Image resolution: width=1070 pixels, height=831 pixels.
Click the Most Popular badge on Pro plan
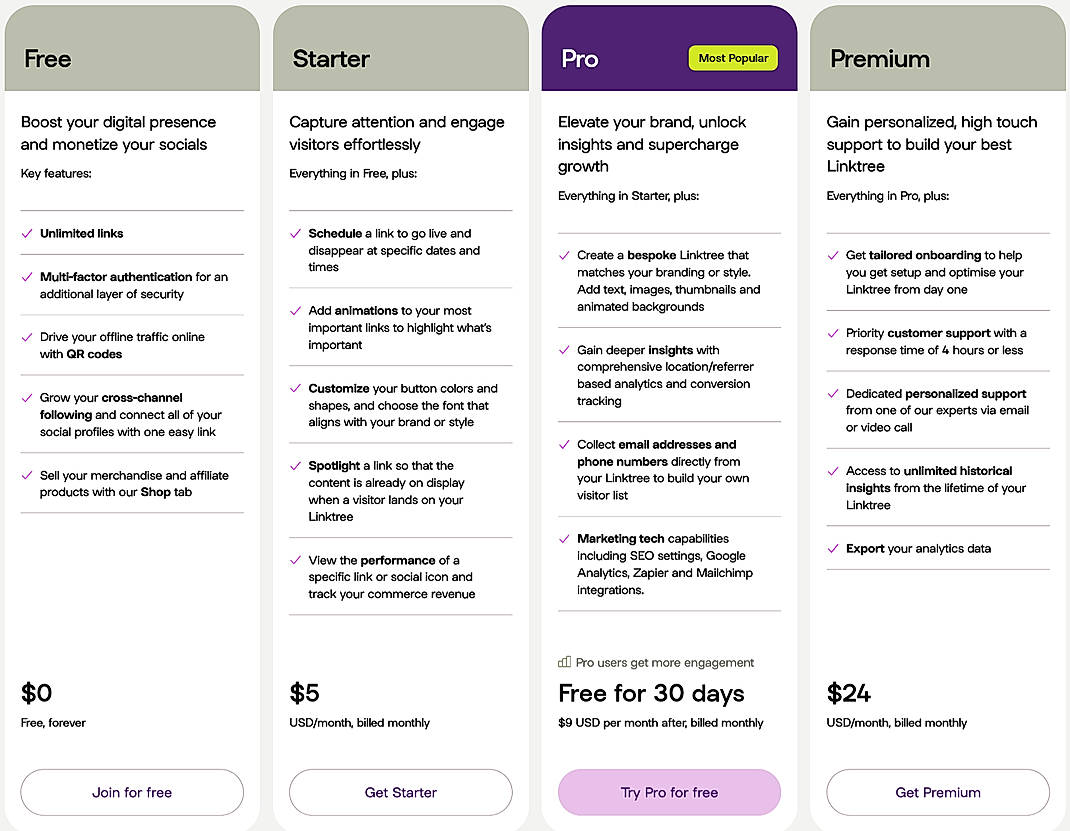(733, 58)
